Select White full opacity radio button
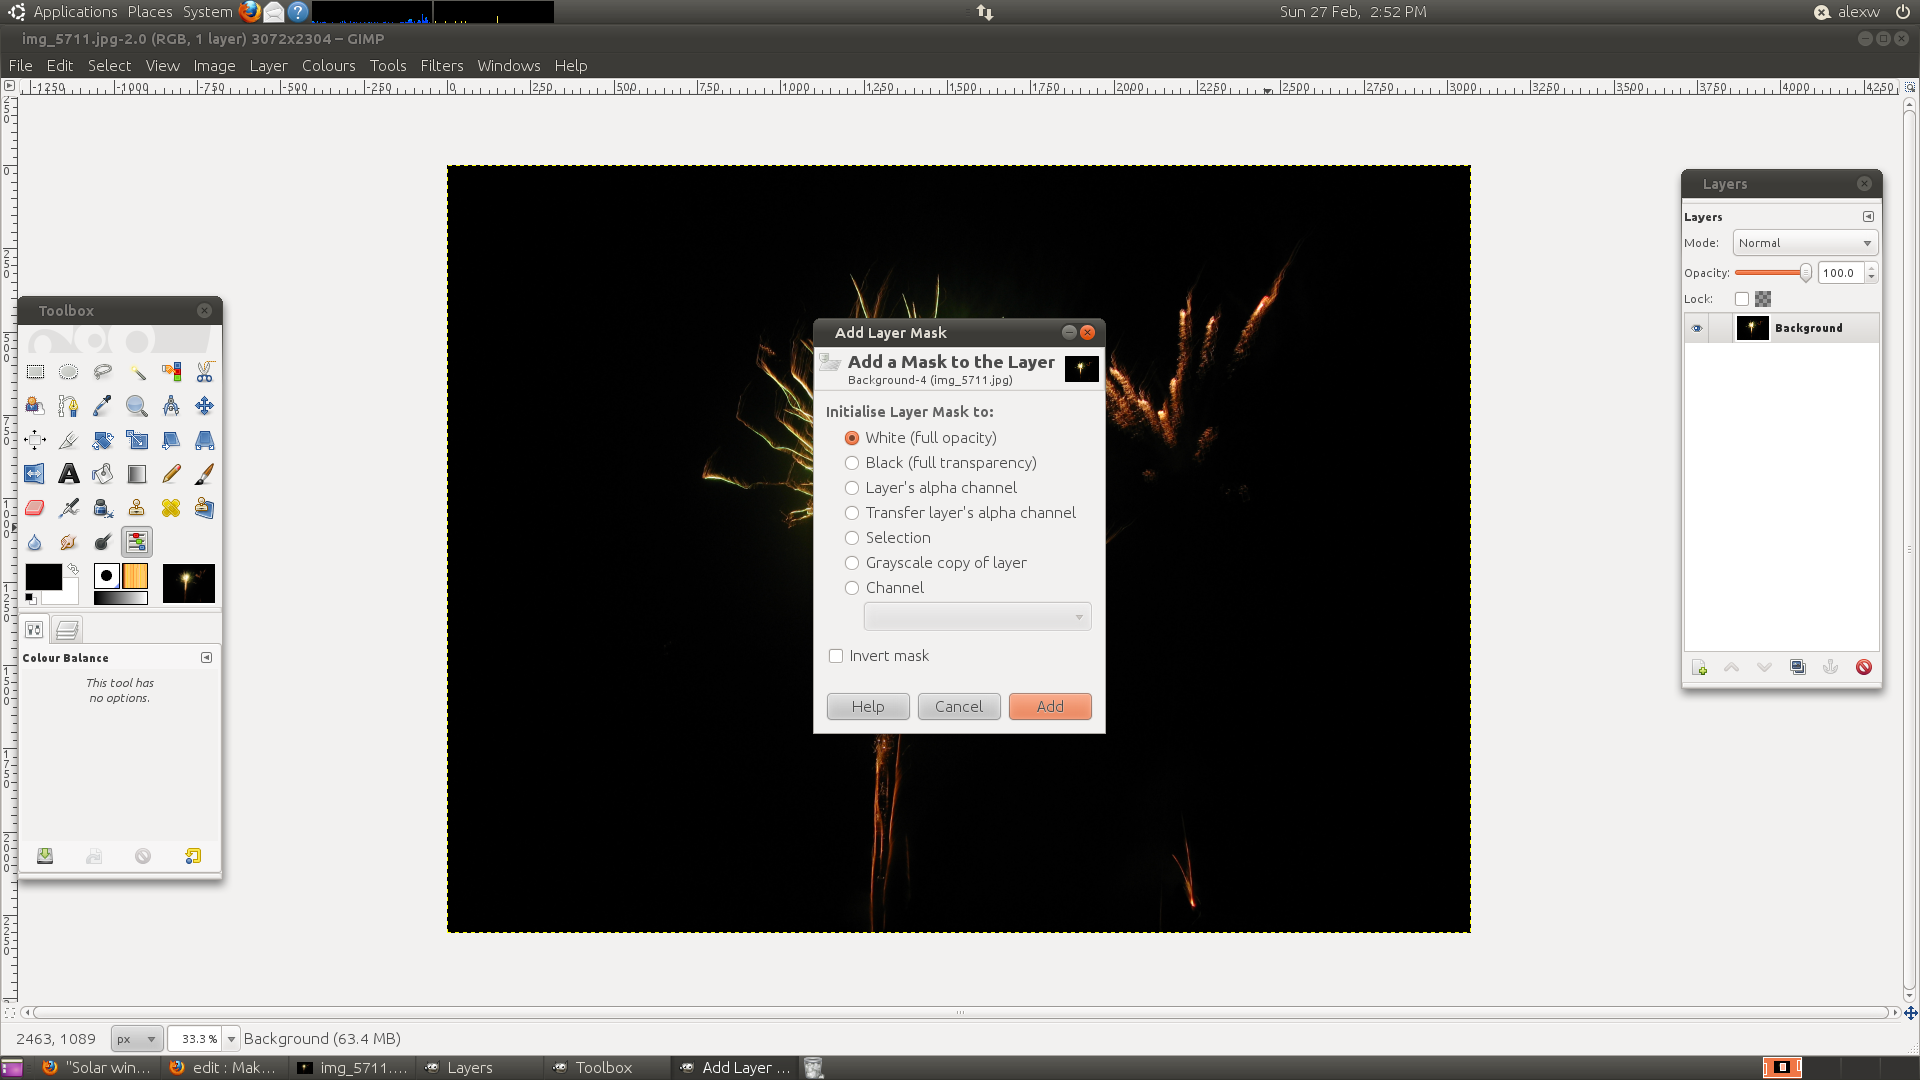 tap(853, 436)
